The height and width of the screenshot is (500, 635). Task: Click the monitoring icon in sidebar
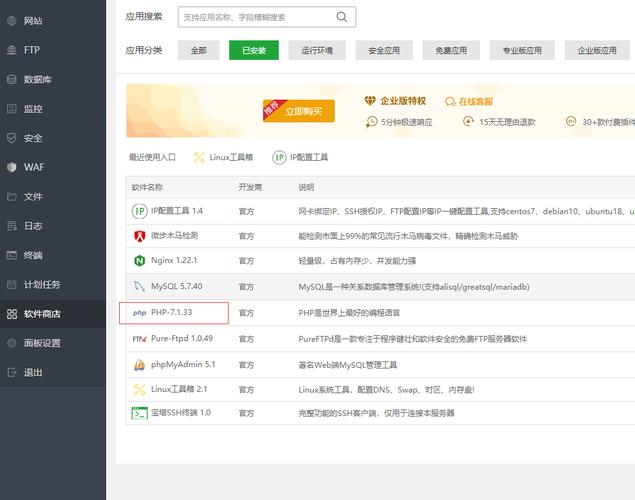click(12, 109)
